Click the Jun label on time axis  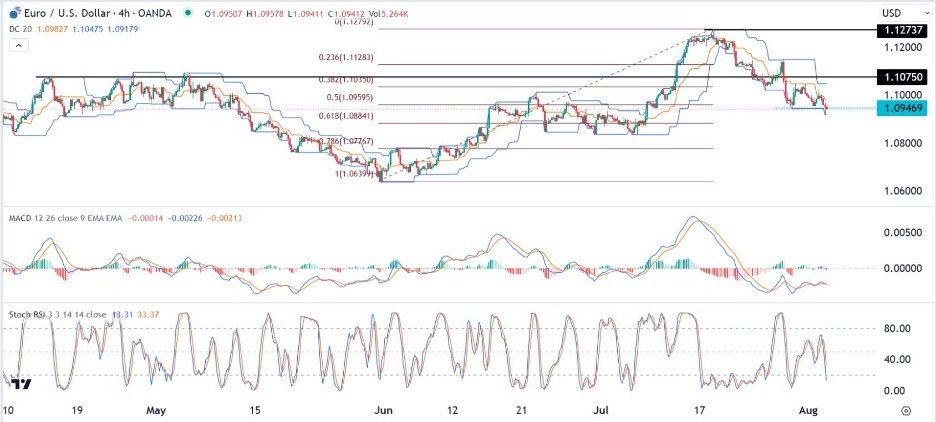(x=384, y=411)
